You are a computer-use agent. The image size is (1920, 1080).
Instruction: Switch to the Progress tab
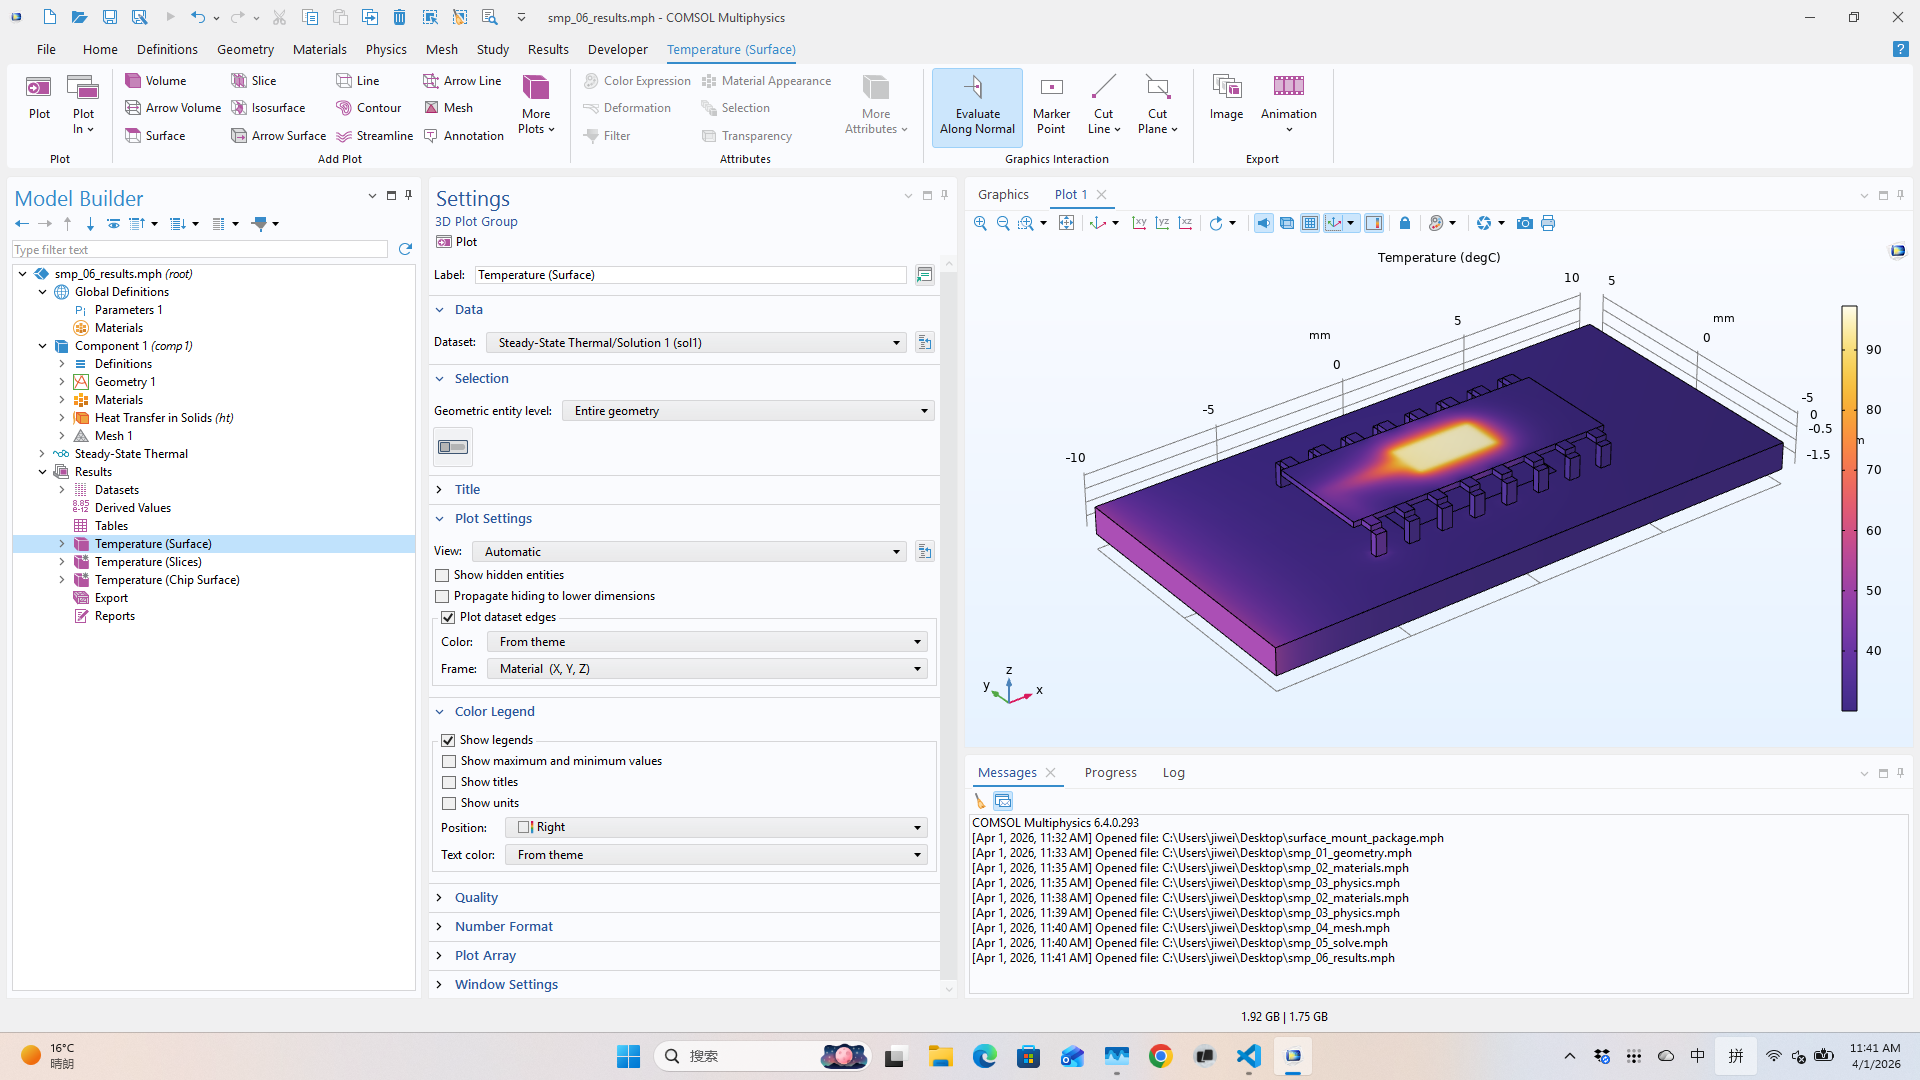click(1110, 772)
